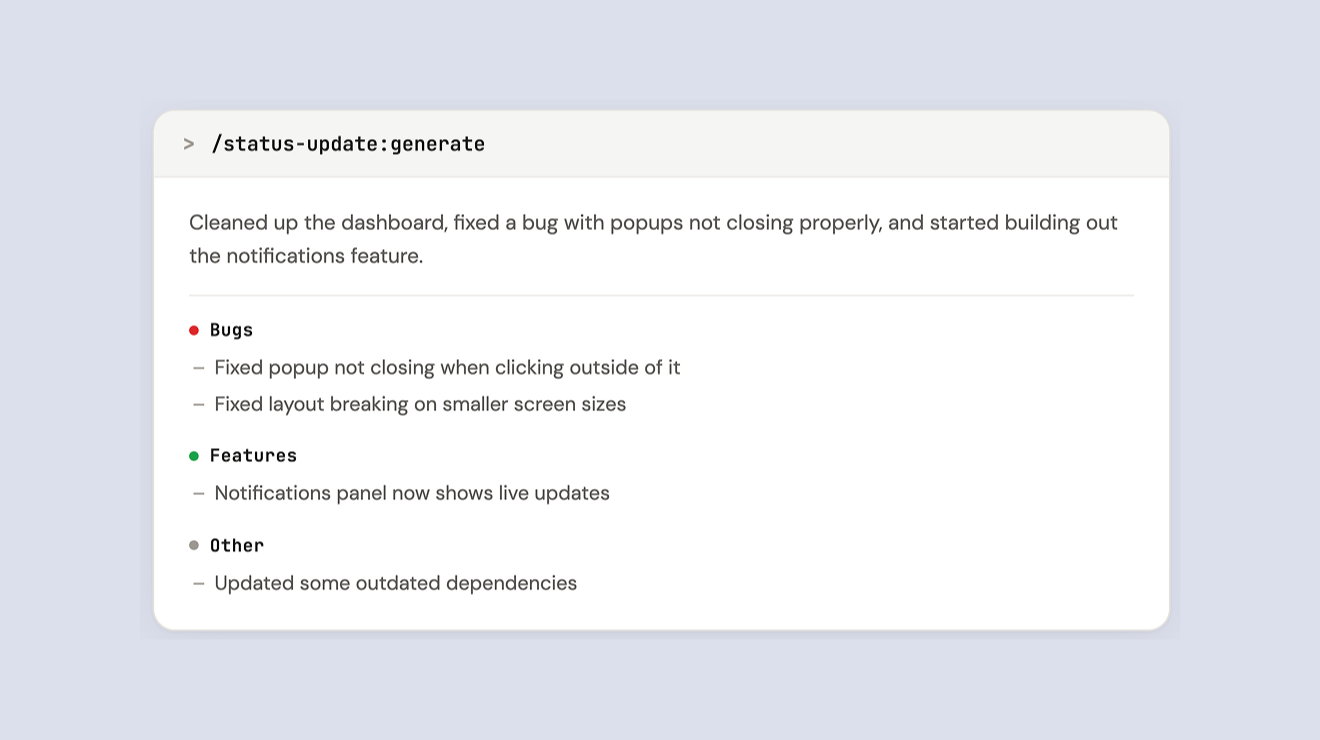Click the Bugs section heading
The height and width of the screenshot is (740, 1320).
point(231,330)
